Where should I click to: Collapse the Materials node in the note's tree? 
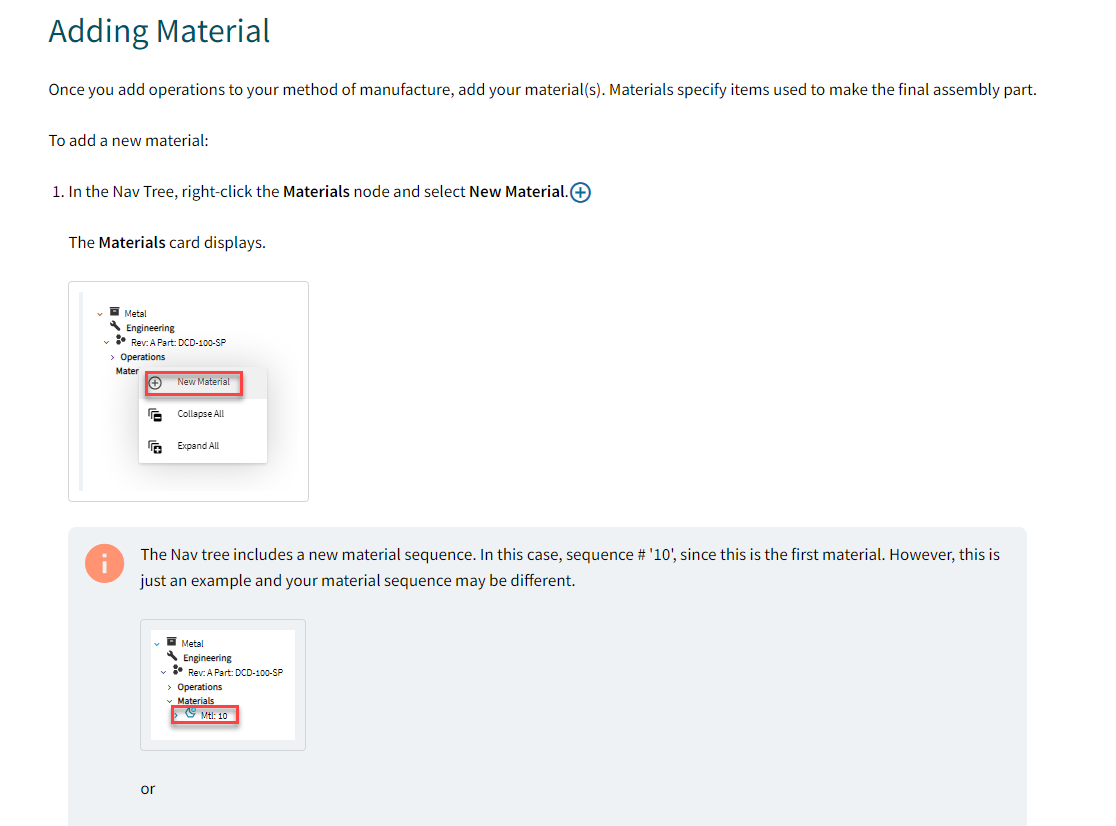169,701
